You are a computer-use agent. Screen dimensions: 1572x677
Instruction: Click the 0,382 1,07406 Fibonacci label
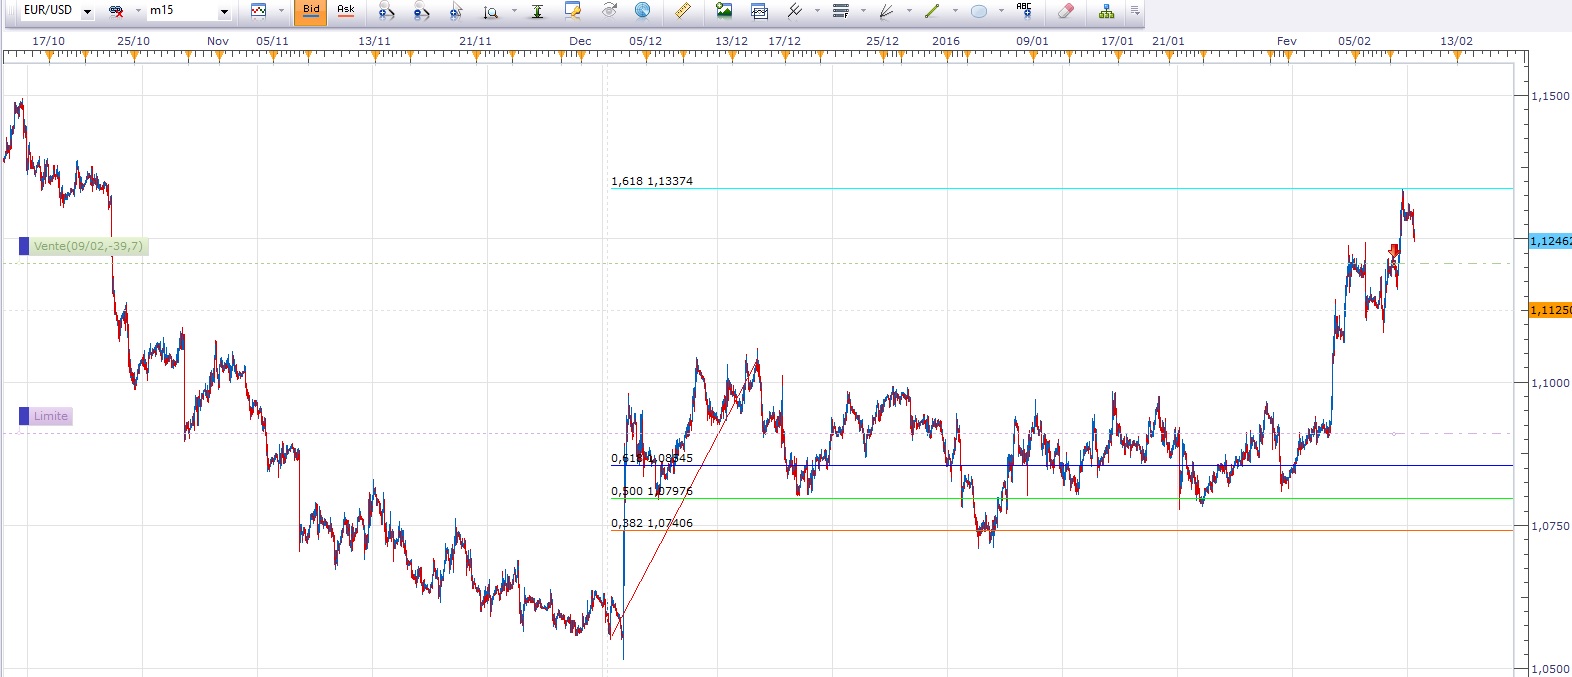pos(652,523)
